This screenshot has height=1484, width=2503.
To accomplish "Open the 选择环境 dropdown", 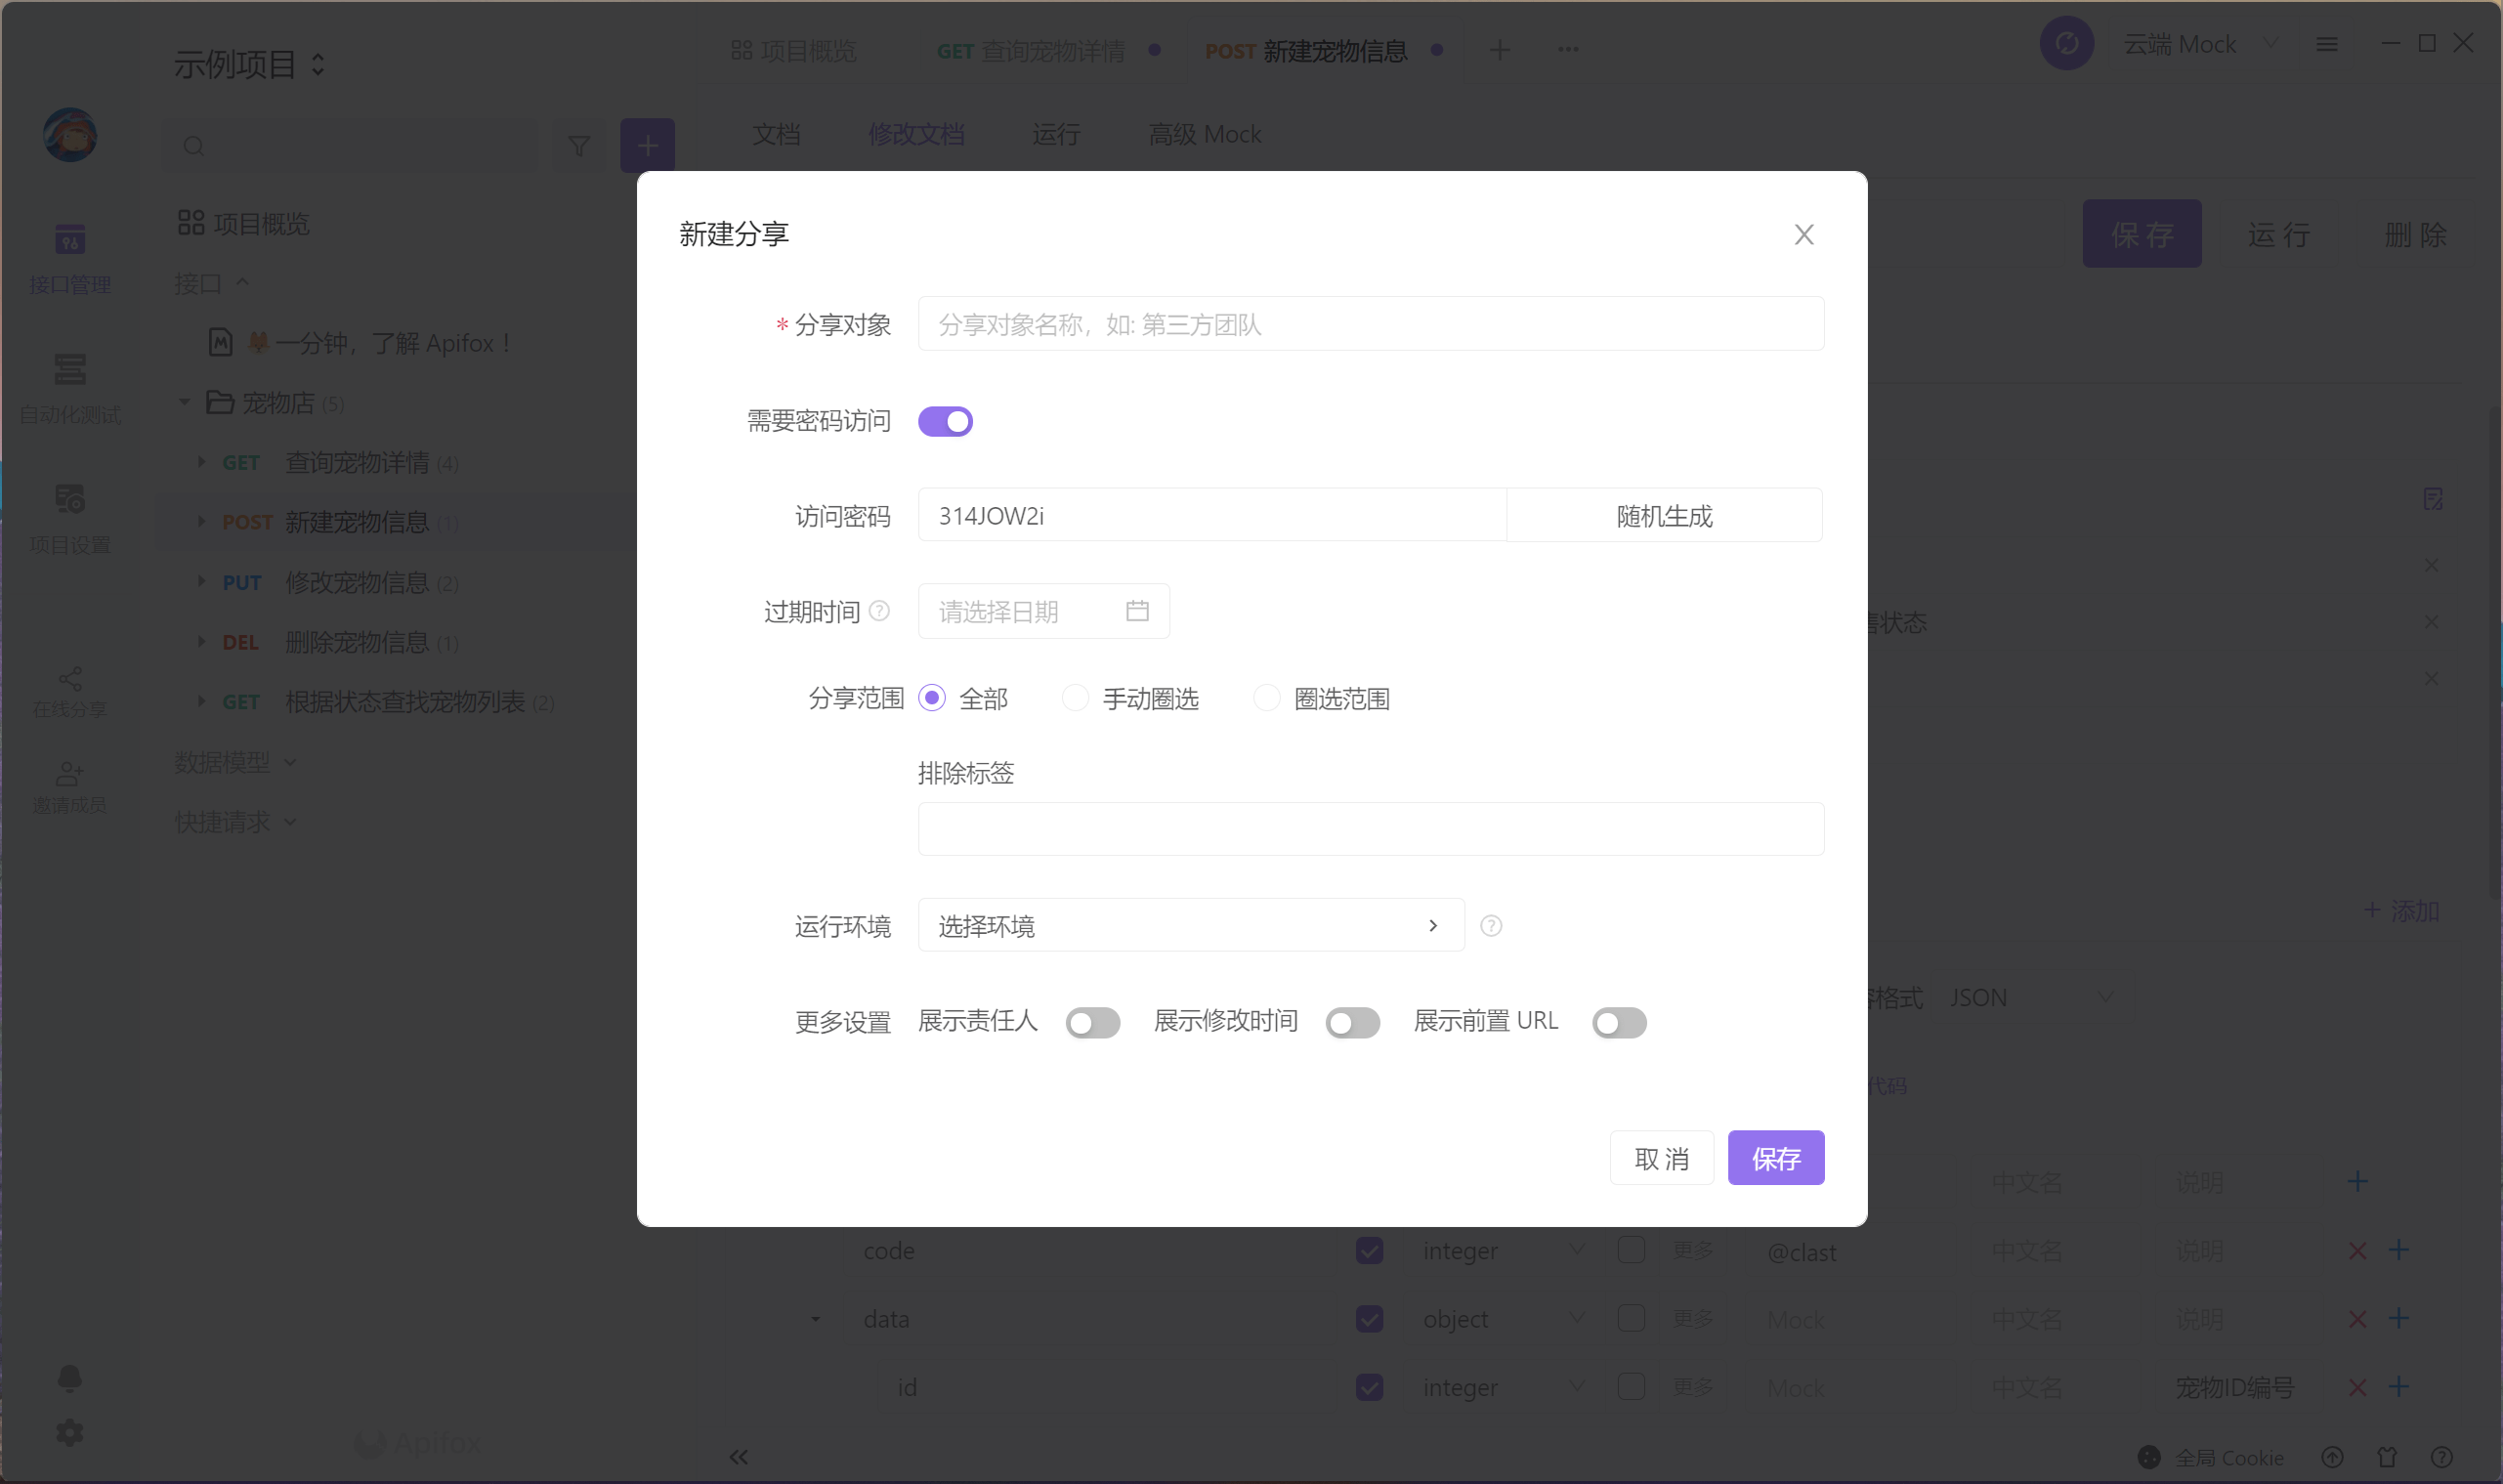I will 1189,925.
